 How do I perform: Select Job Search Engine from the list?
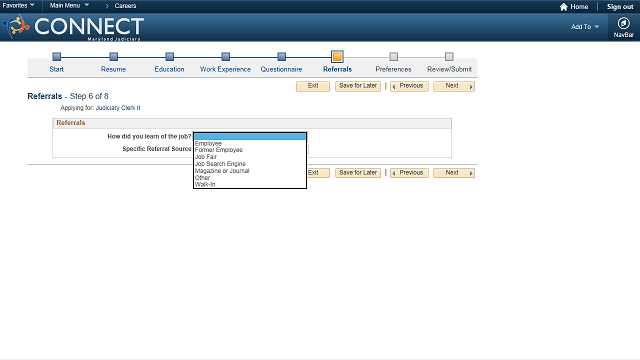[250, 164]
